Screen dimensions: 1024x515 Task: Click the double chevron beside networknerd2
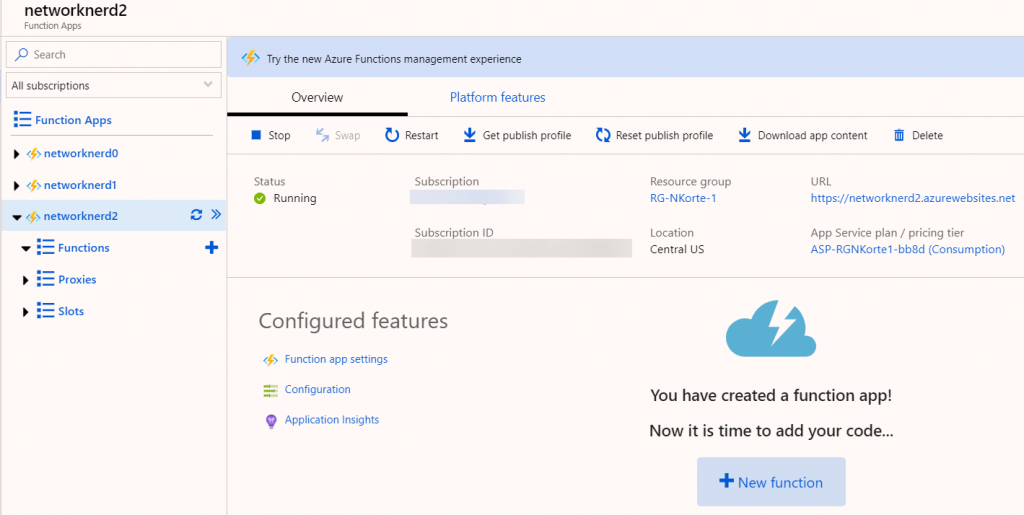(x=217, y=215)
